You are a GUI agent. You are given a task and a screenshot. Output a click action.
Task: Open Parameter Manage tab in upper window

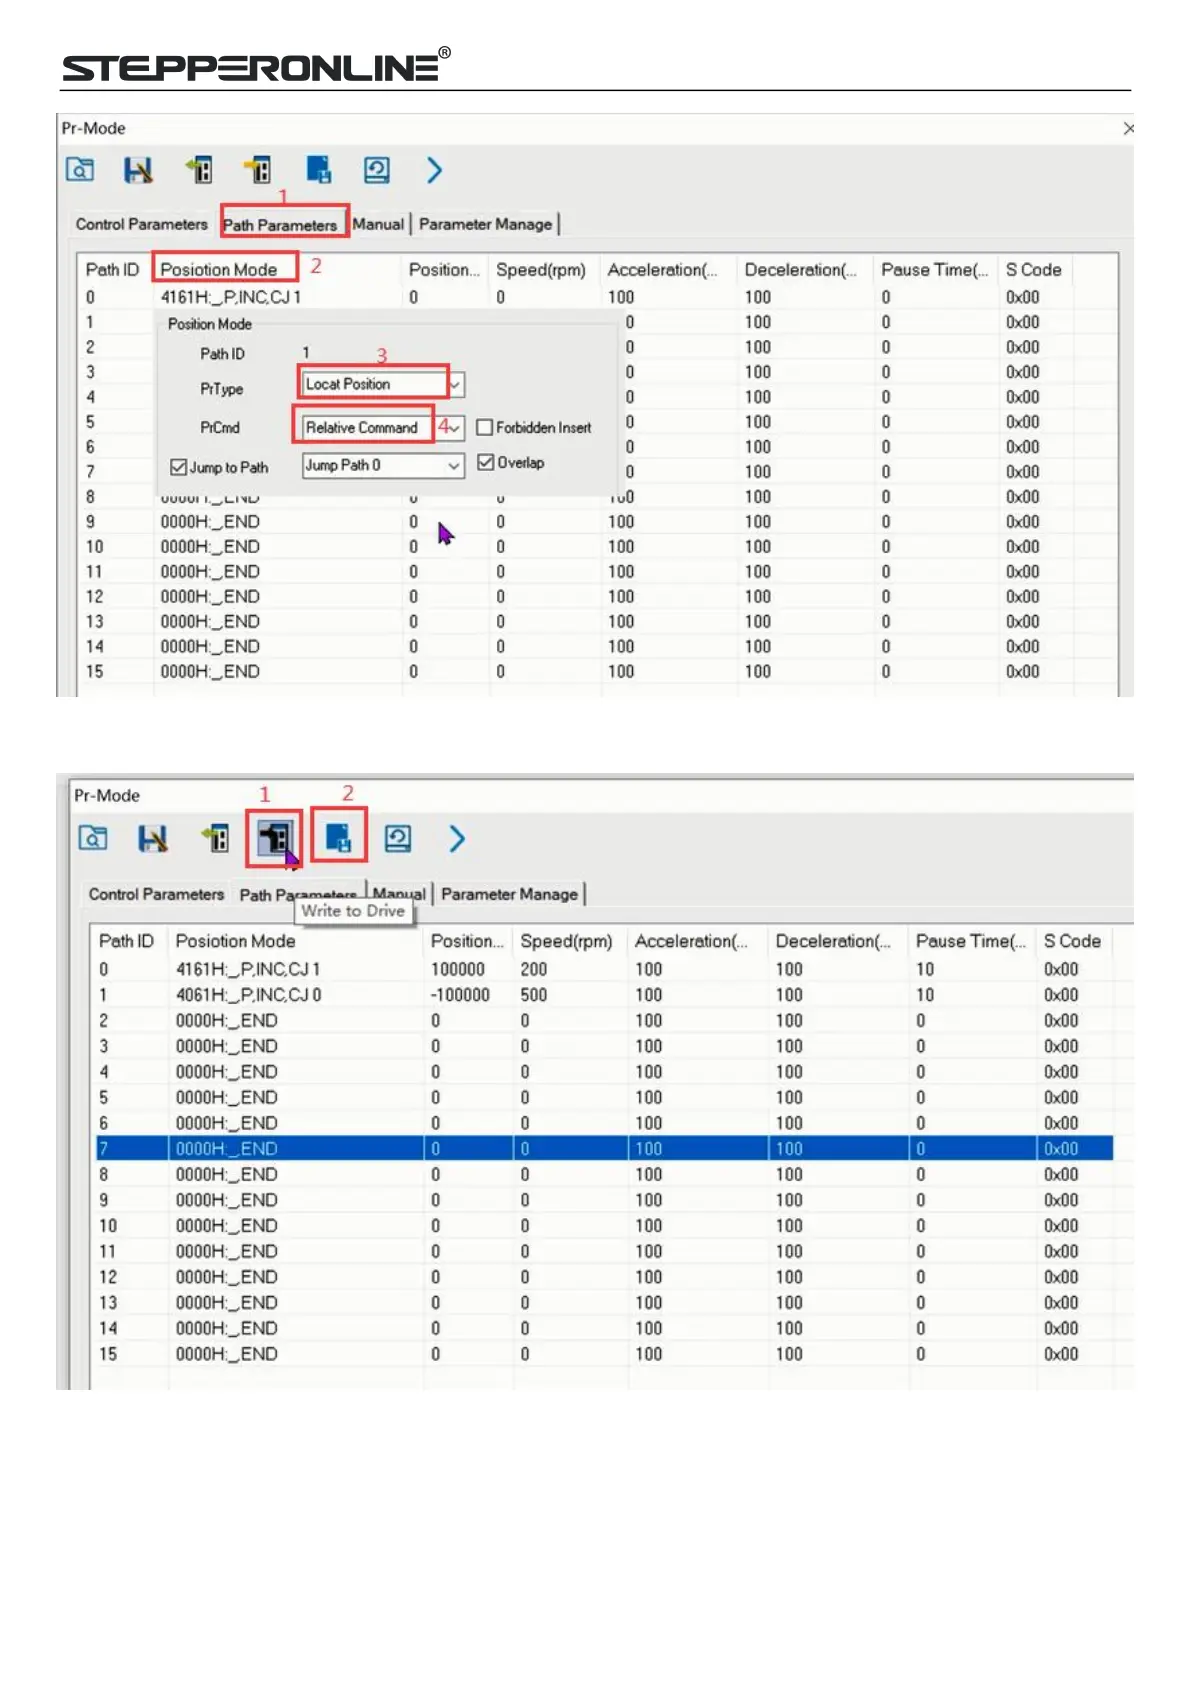coord(485,224)
